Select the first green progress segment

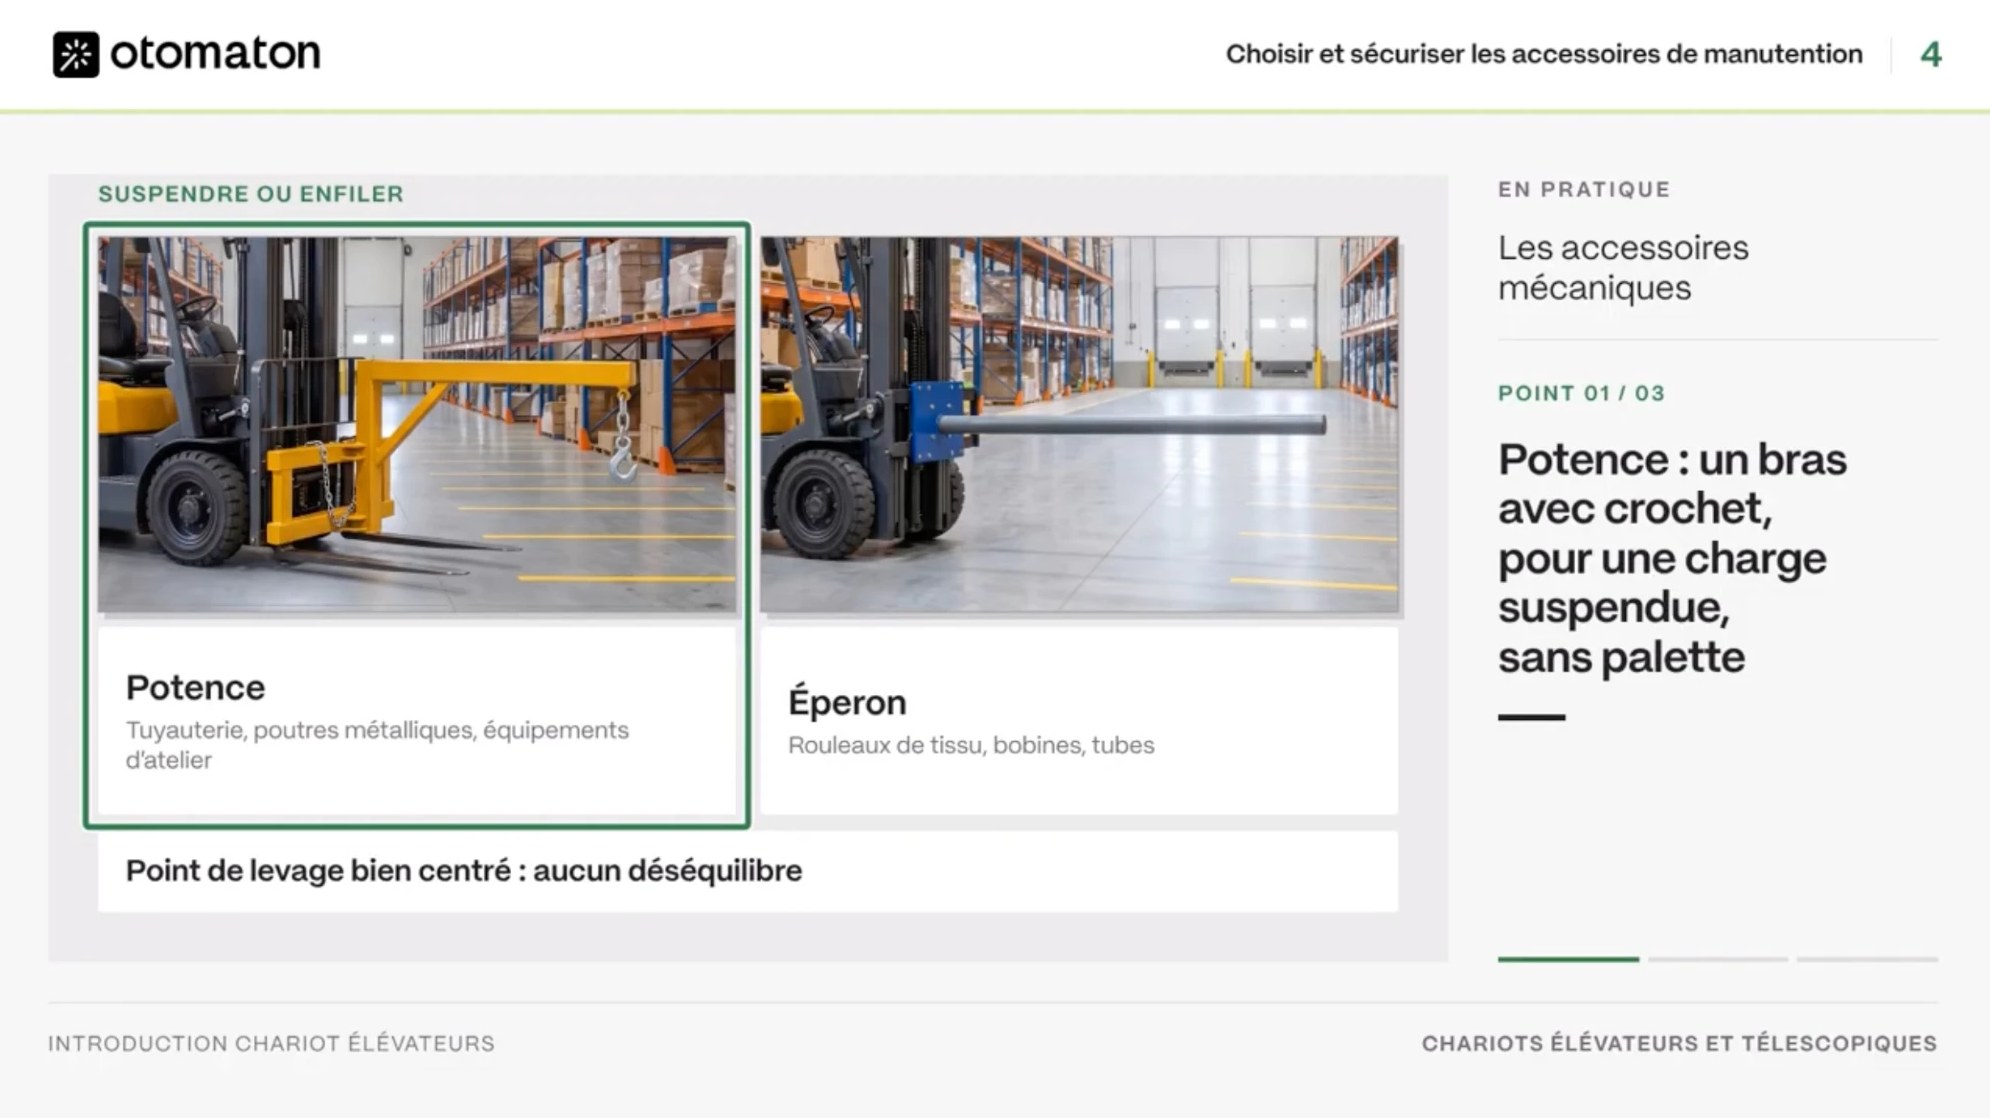[x=1568, y=959]
